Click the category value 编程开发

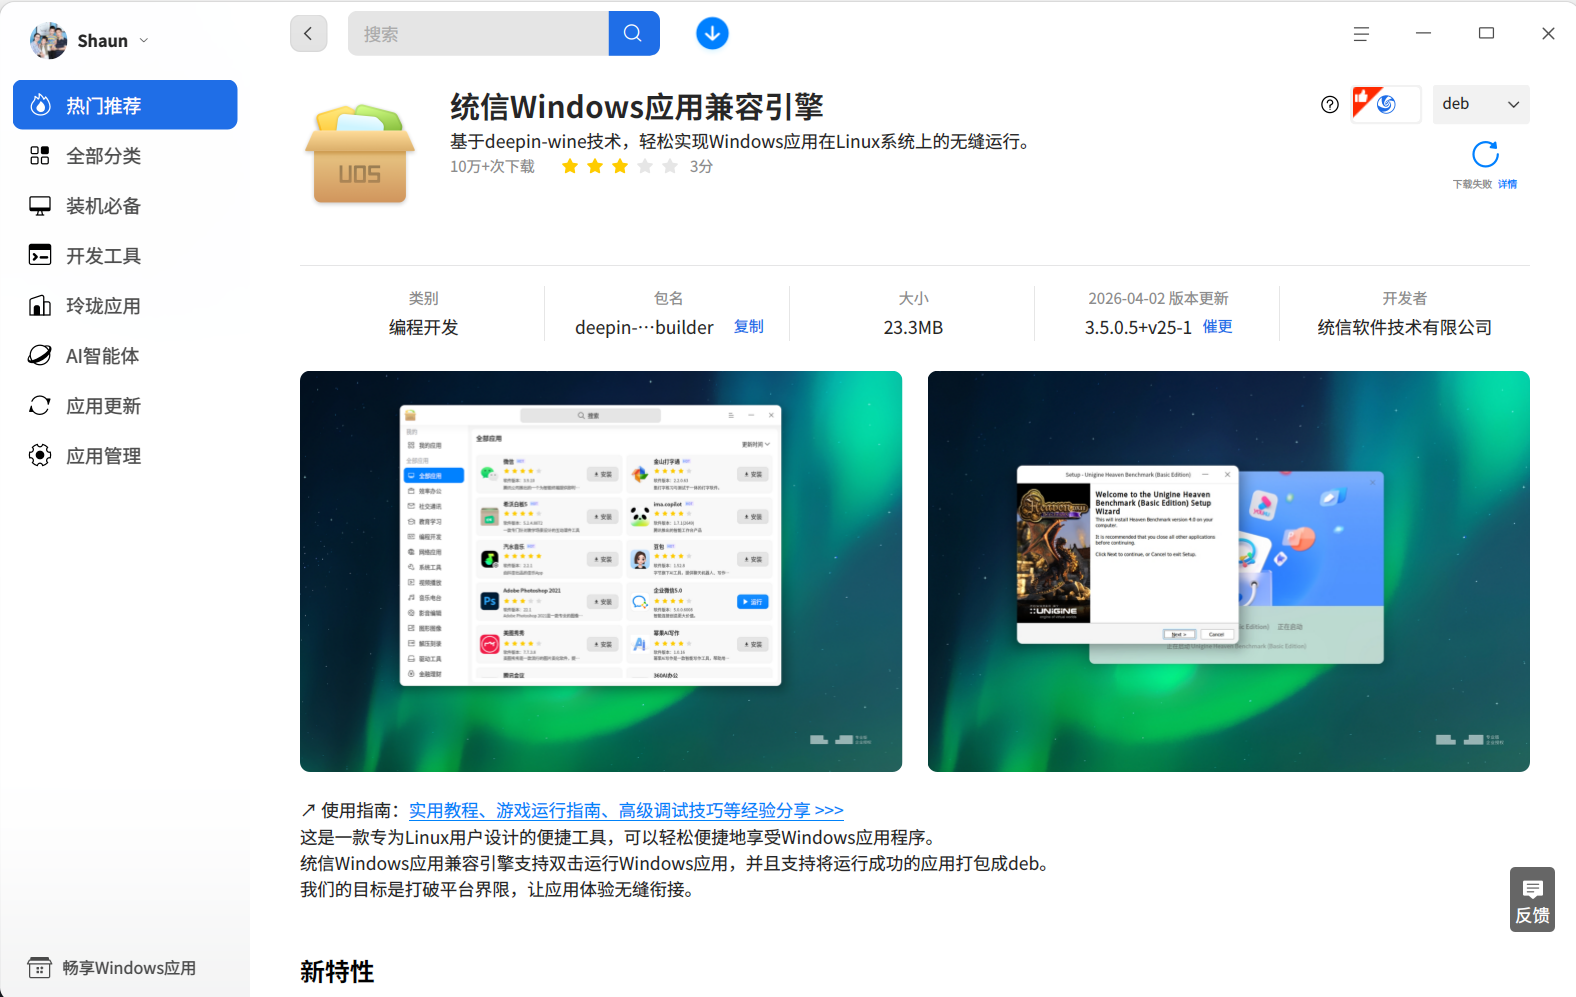point(424,328)
